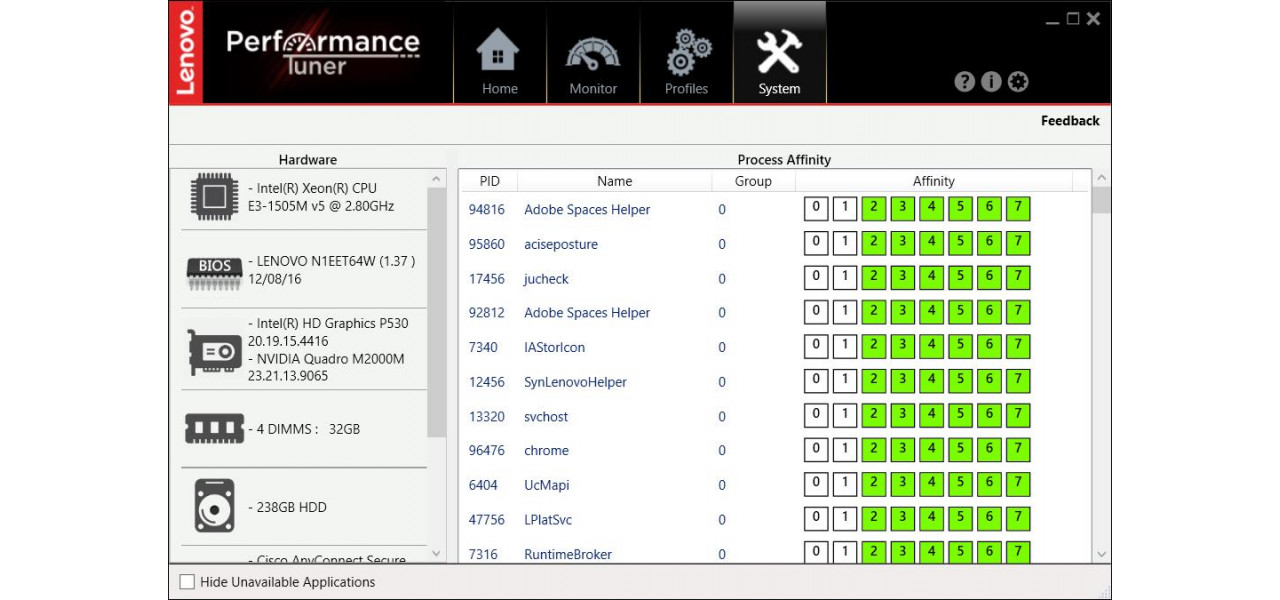Click process list scroll-down arrow
The height and width of the screenshot is (600, 1280).
tap(1101, 554)
